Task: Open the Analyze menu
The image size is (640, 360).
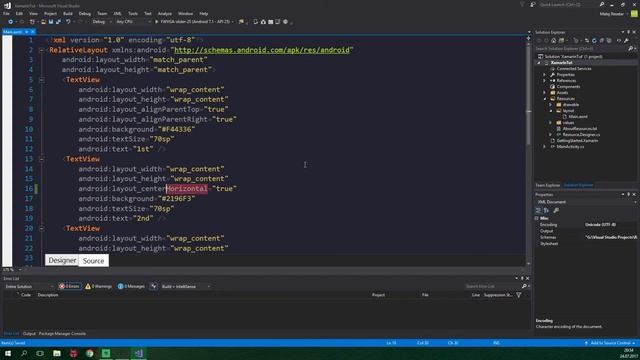Action: tap(164, 13)
